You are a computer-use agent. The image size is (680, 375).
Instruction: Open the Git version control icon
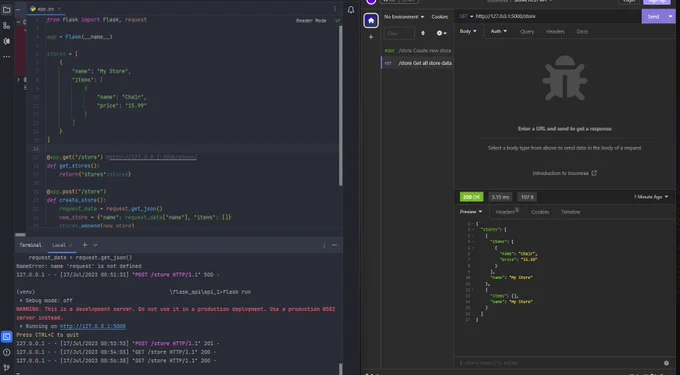pos(7,368)
